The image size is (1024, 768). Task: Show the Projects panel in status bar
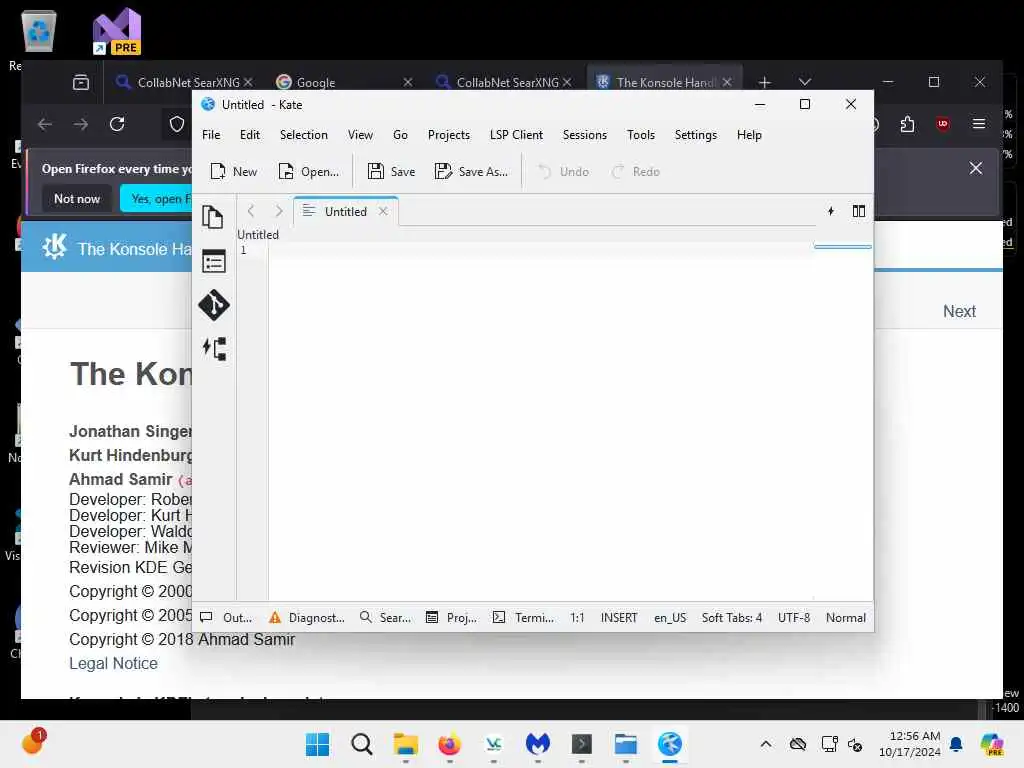point(451,618)
